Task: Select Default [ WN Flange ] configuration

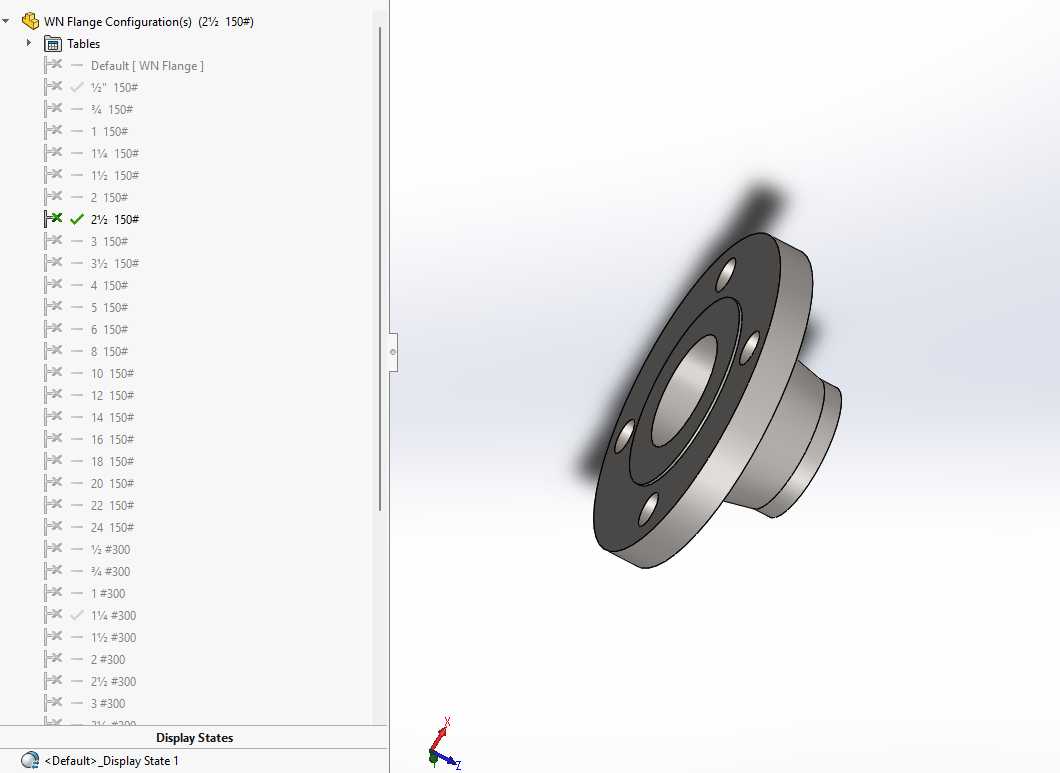Action: [147, 66]
